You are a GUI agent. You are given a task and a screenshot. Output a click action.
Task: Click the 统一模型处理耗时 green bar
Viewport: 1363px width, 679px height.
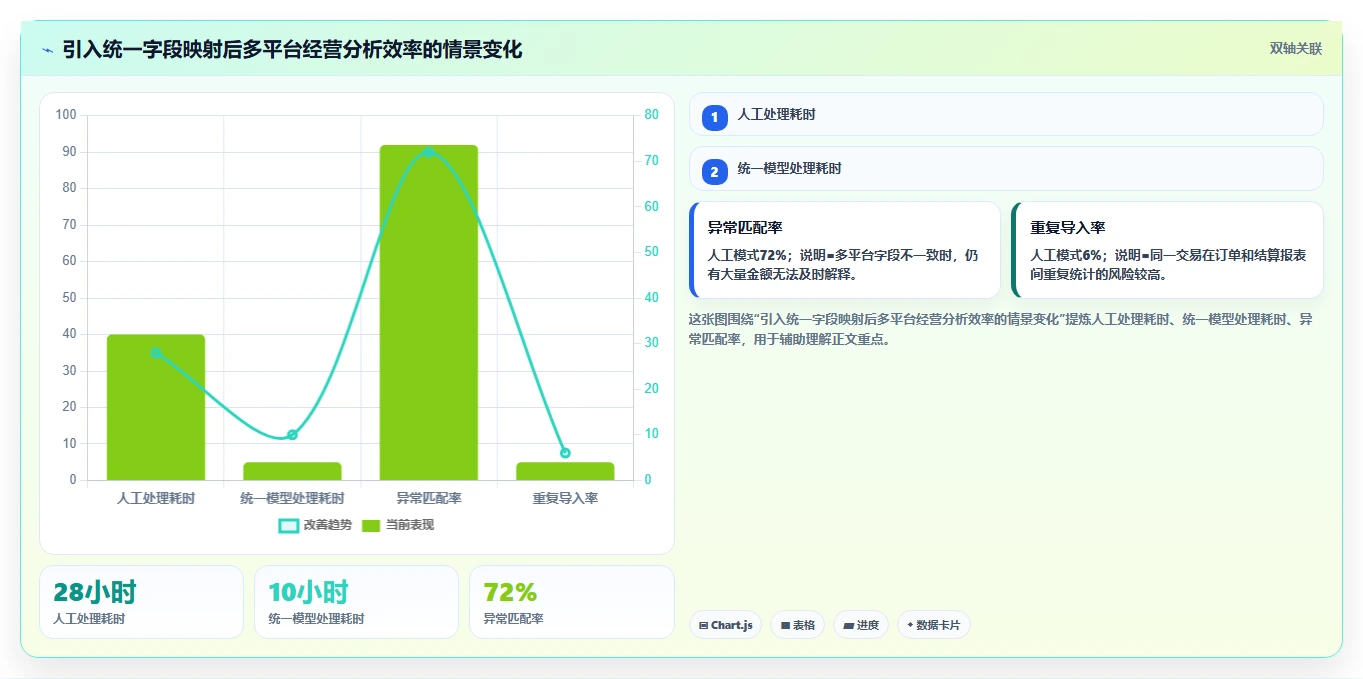tap(292, 471)
